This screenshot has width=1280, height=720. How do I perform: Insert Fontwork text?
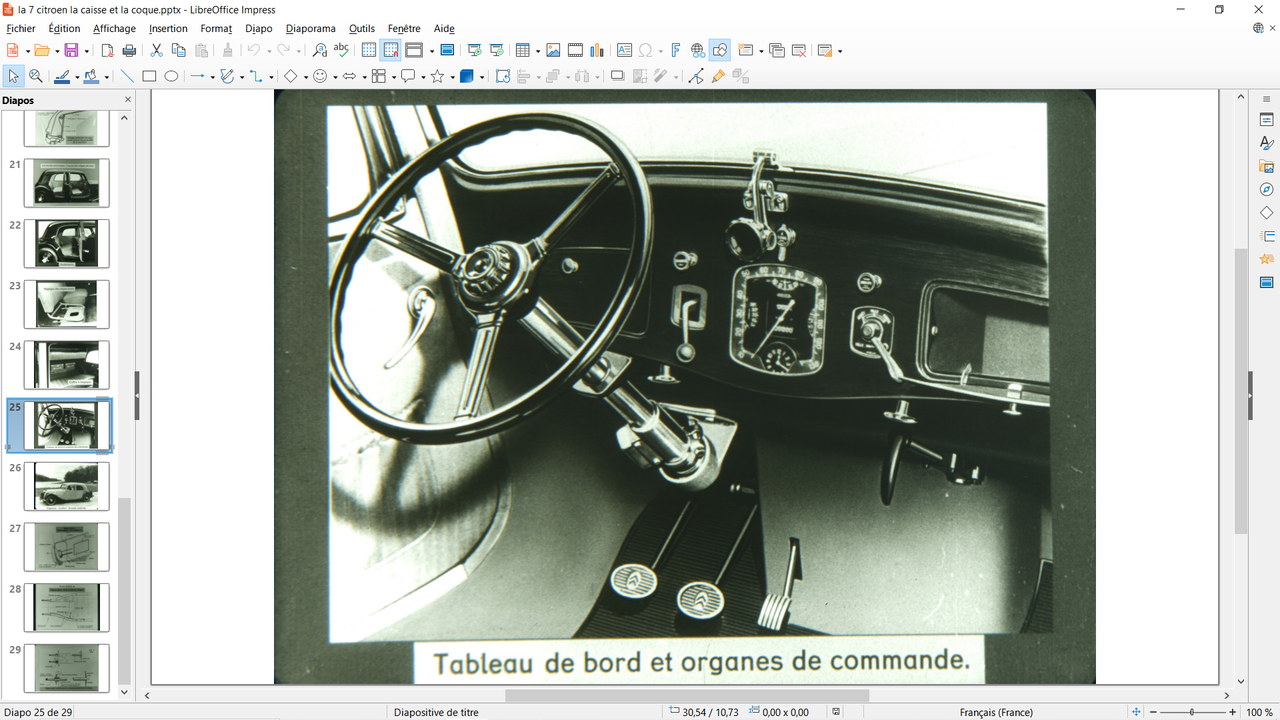click(x=675, y=50)
